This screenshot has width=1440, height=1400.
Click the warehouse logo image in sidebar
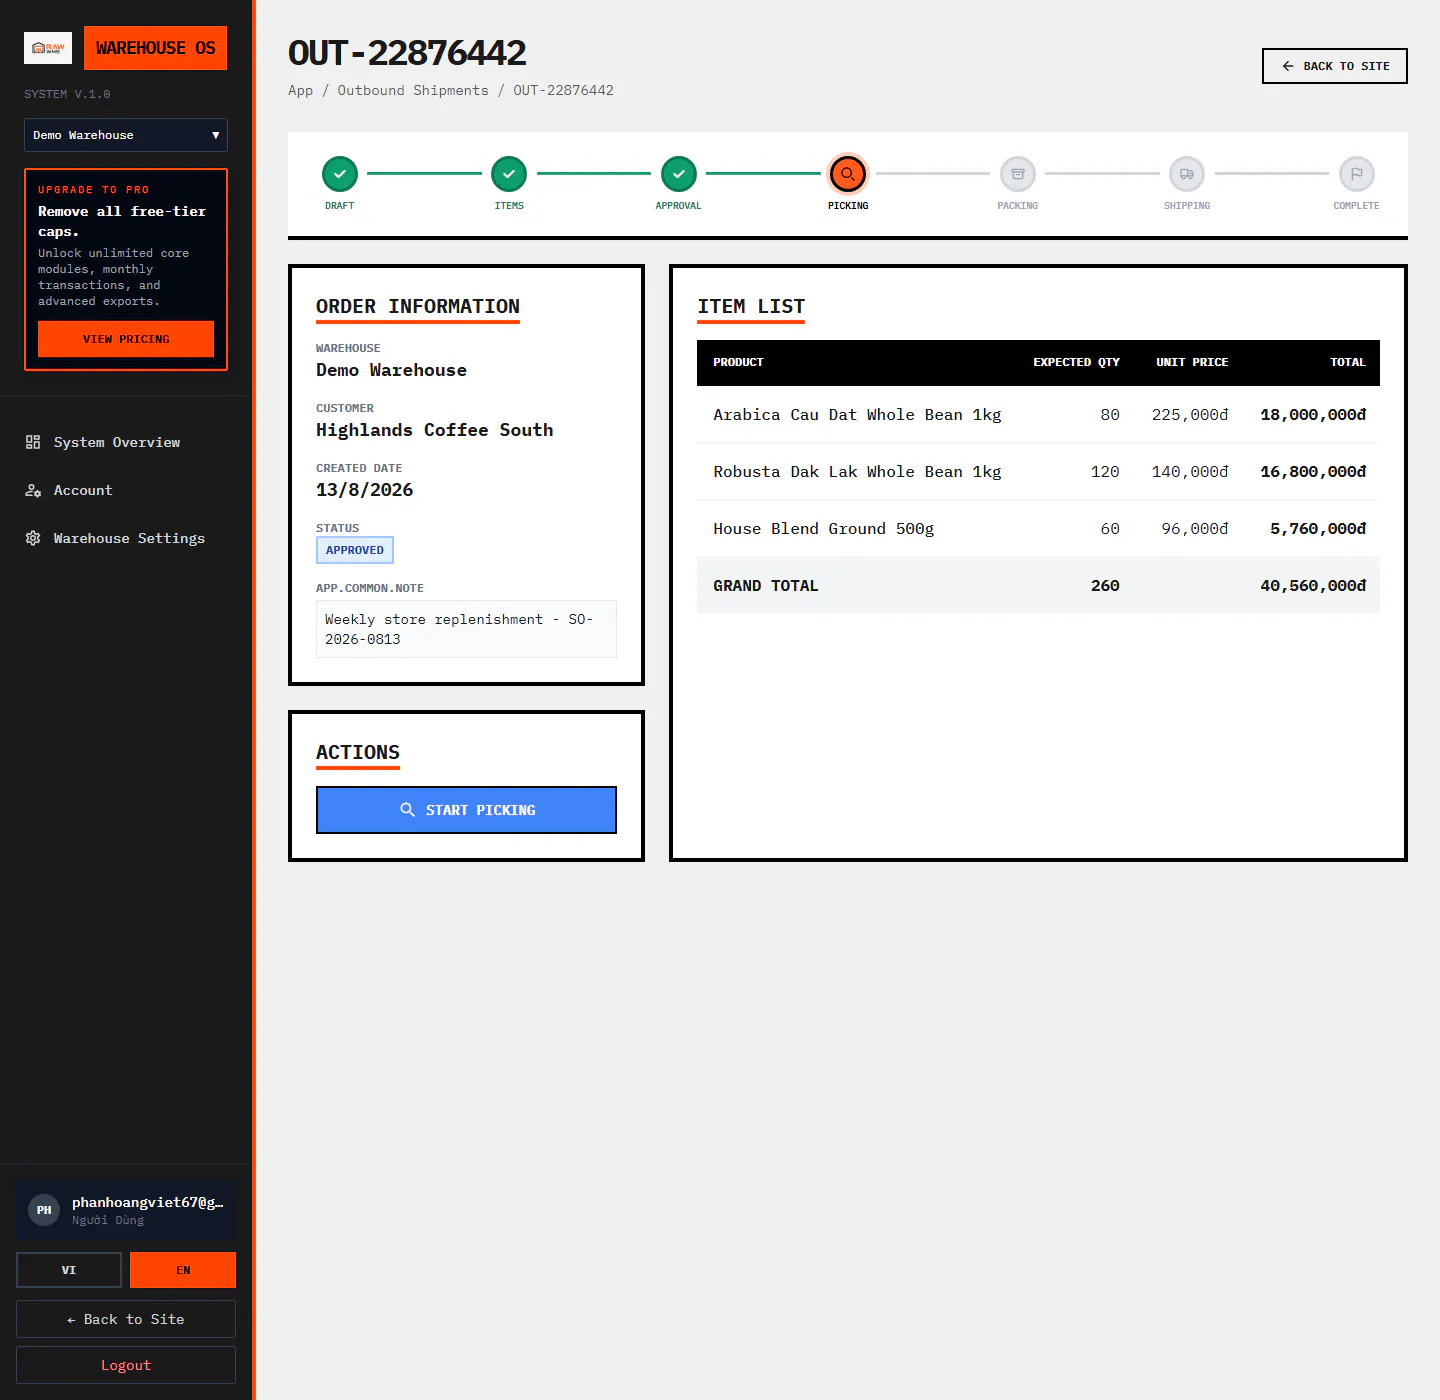tap(48, 48)
